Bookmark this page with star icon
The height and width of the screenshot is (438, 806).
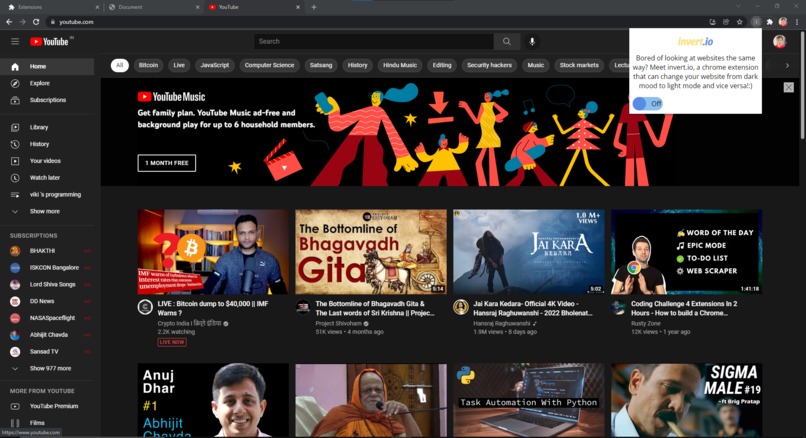click(739, 22)
